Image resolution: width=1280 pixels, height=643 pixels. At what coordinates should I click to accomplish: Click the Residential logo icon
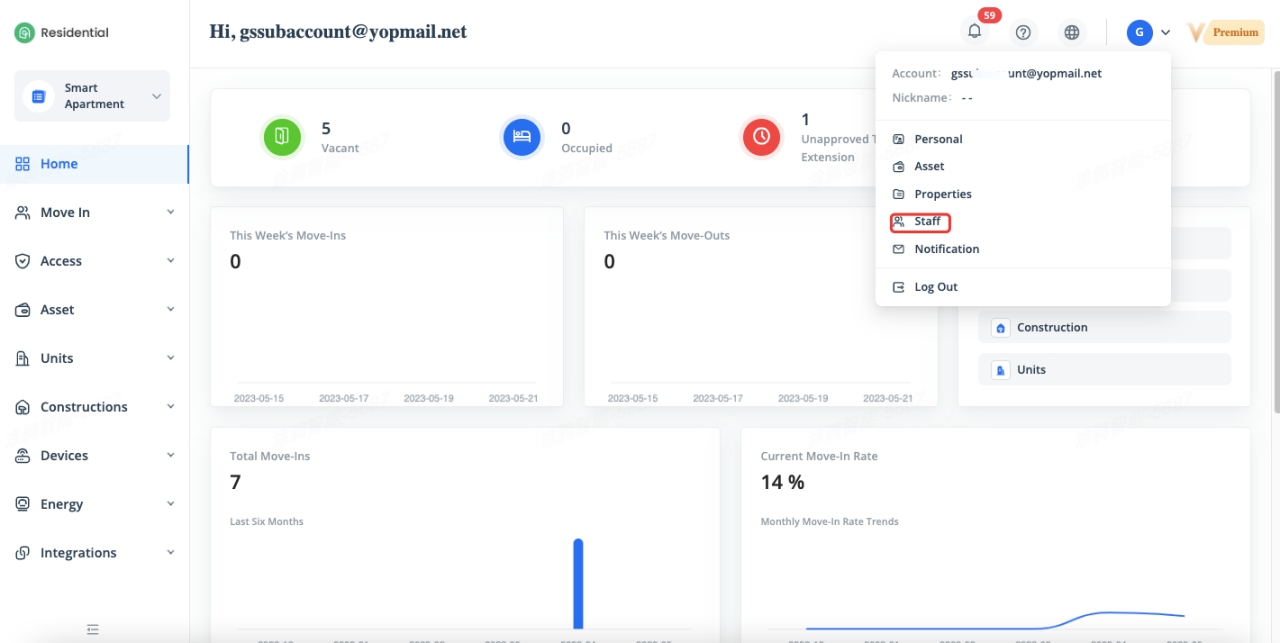pos(24,33)
